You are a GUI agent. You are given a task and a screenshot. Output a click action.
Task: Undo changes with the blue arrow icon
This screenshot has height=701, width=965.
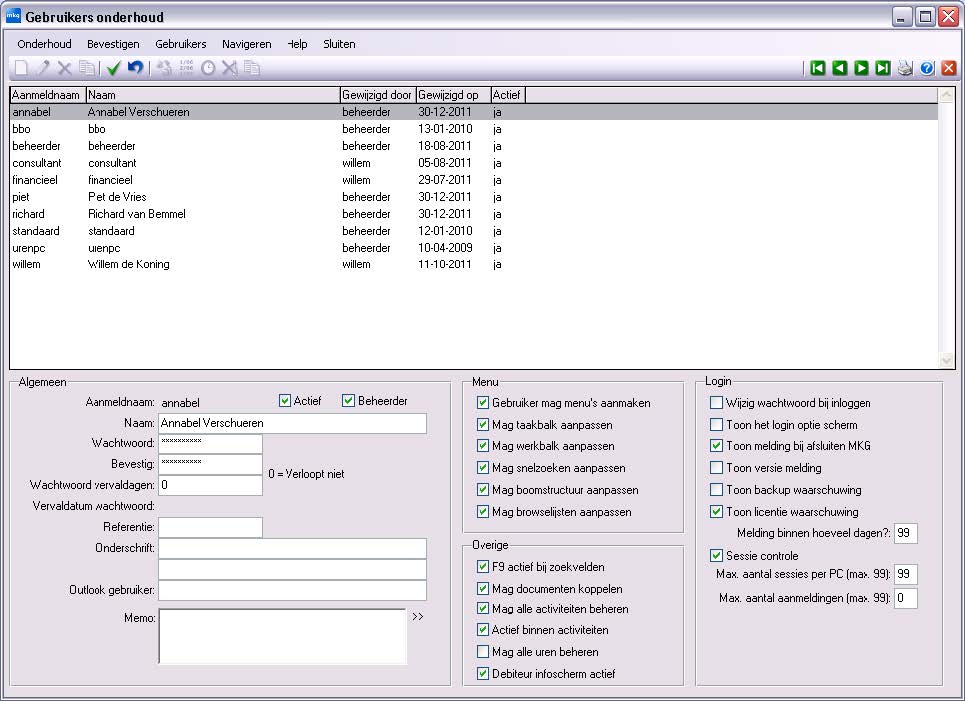click(135, 68)
